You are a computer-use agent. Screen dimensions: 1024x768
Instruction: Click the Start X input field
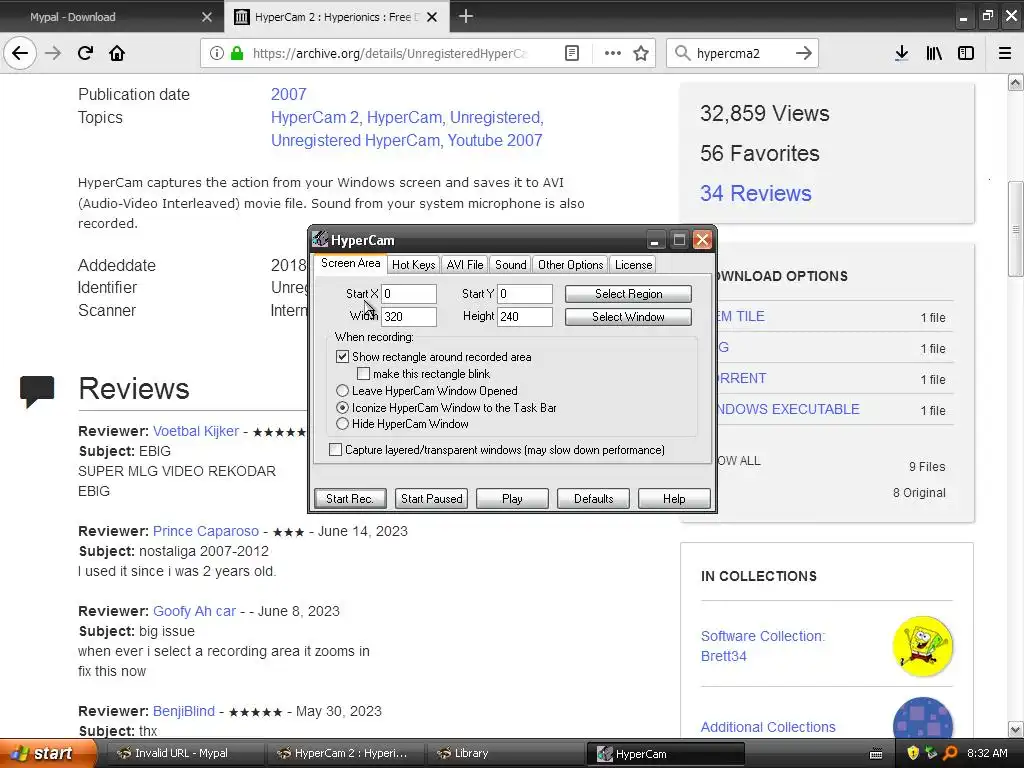[409, 294]
